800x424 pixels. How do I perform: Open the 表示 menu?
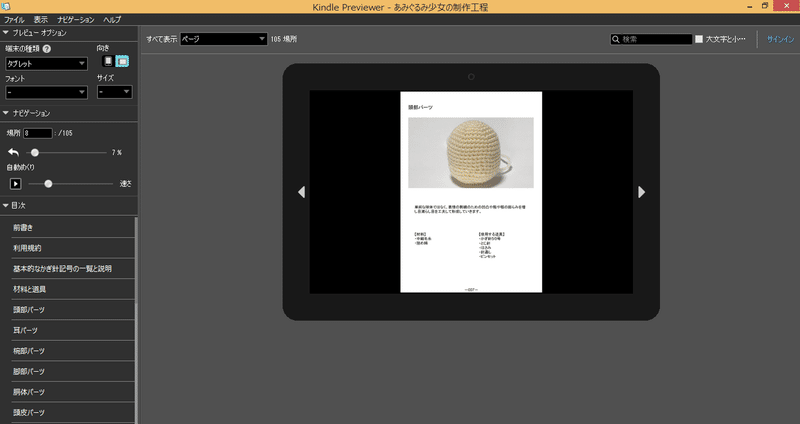pos(41,19)
